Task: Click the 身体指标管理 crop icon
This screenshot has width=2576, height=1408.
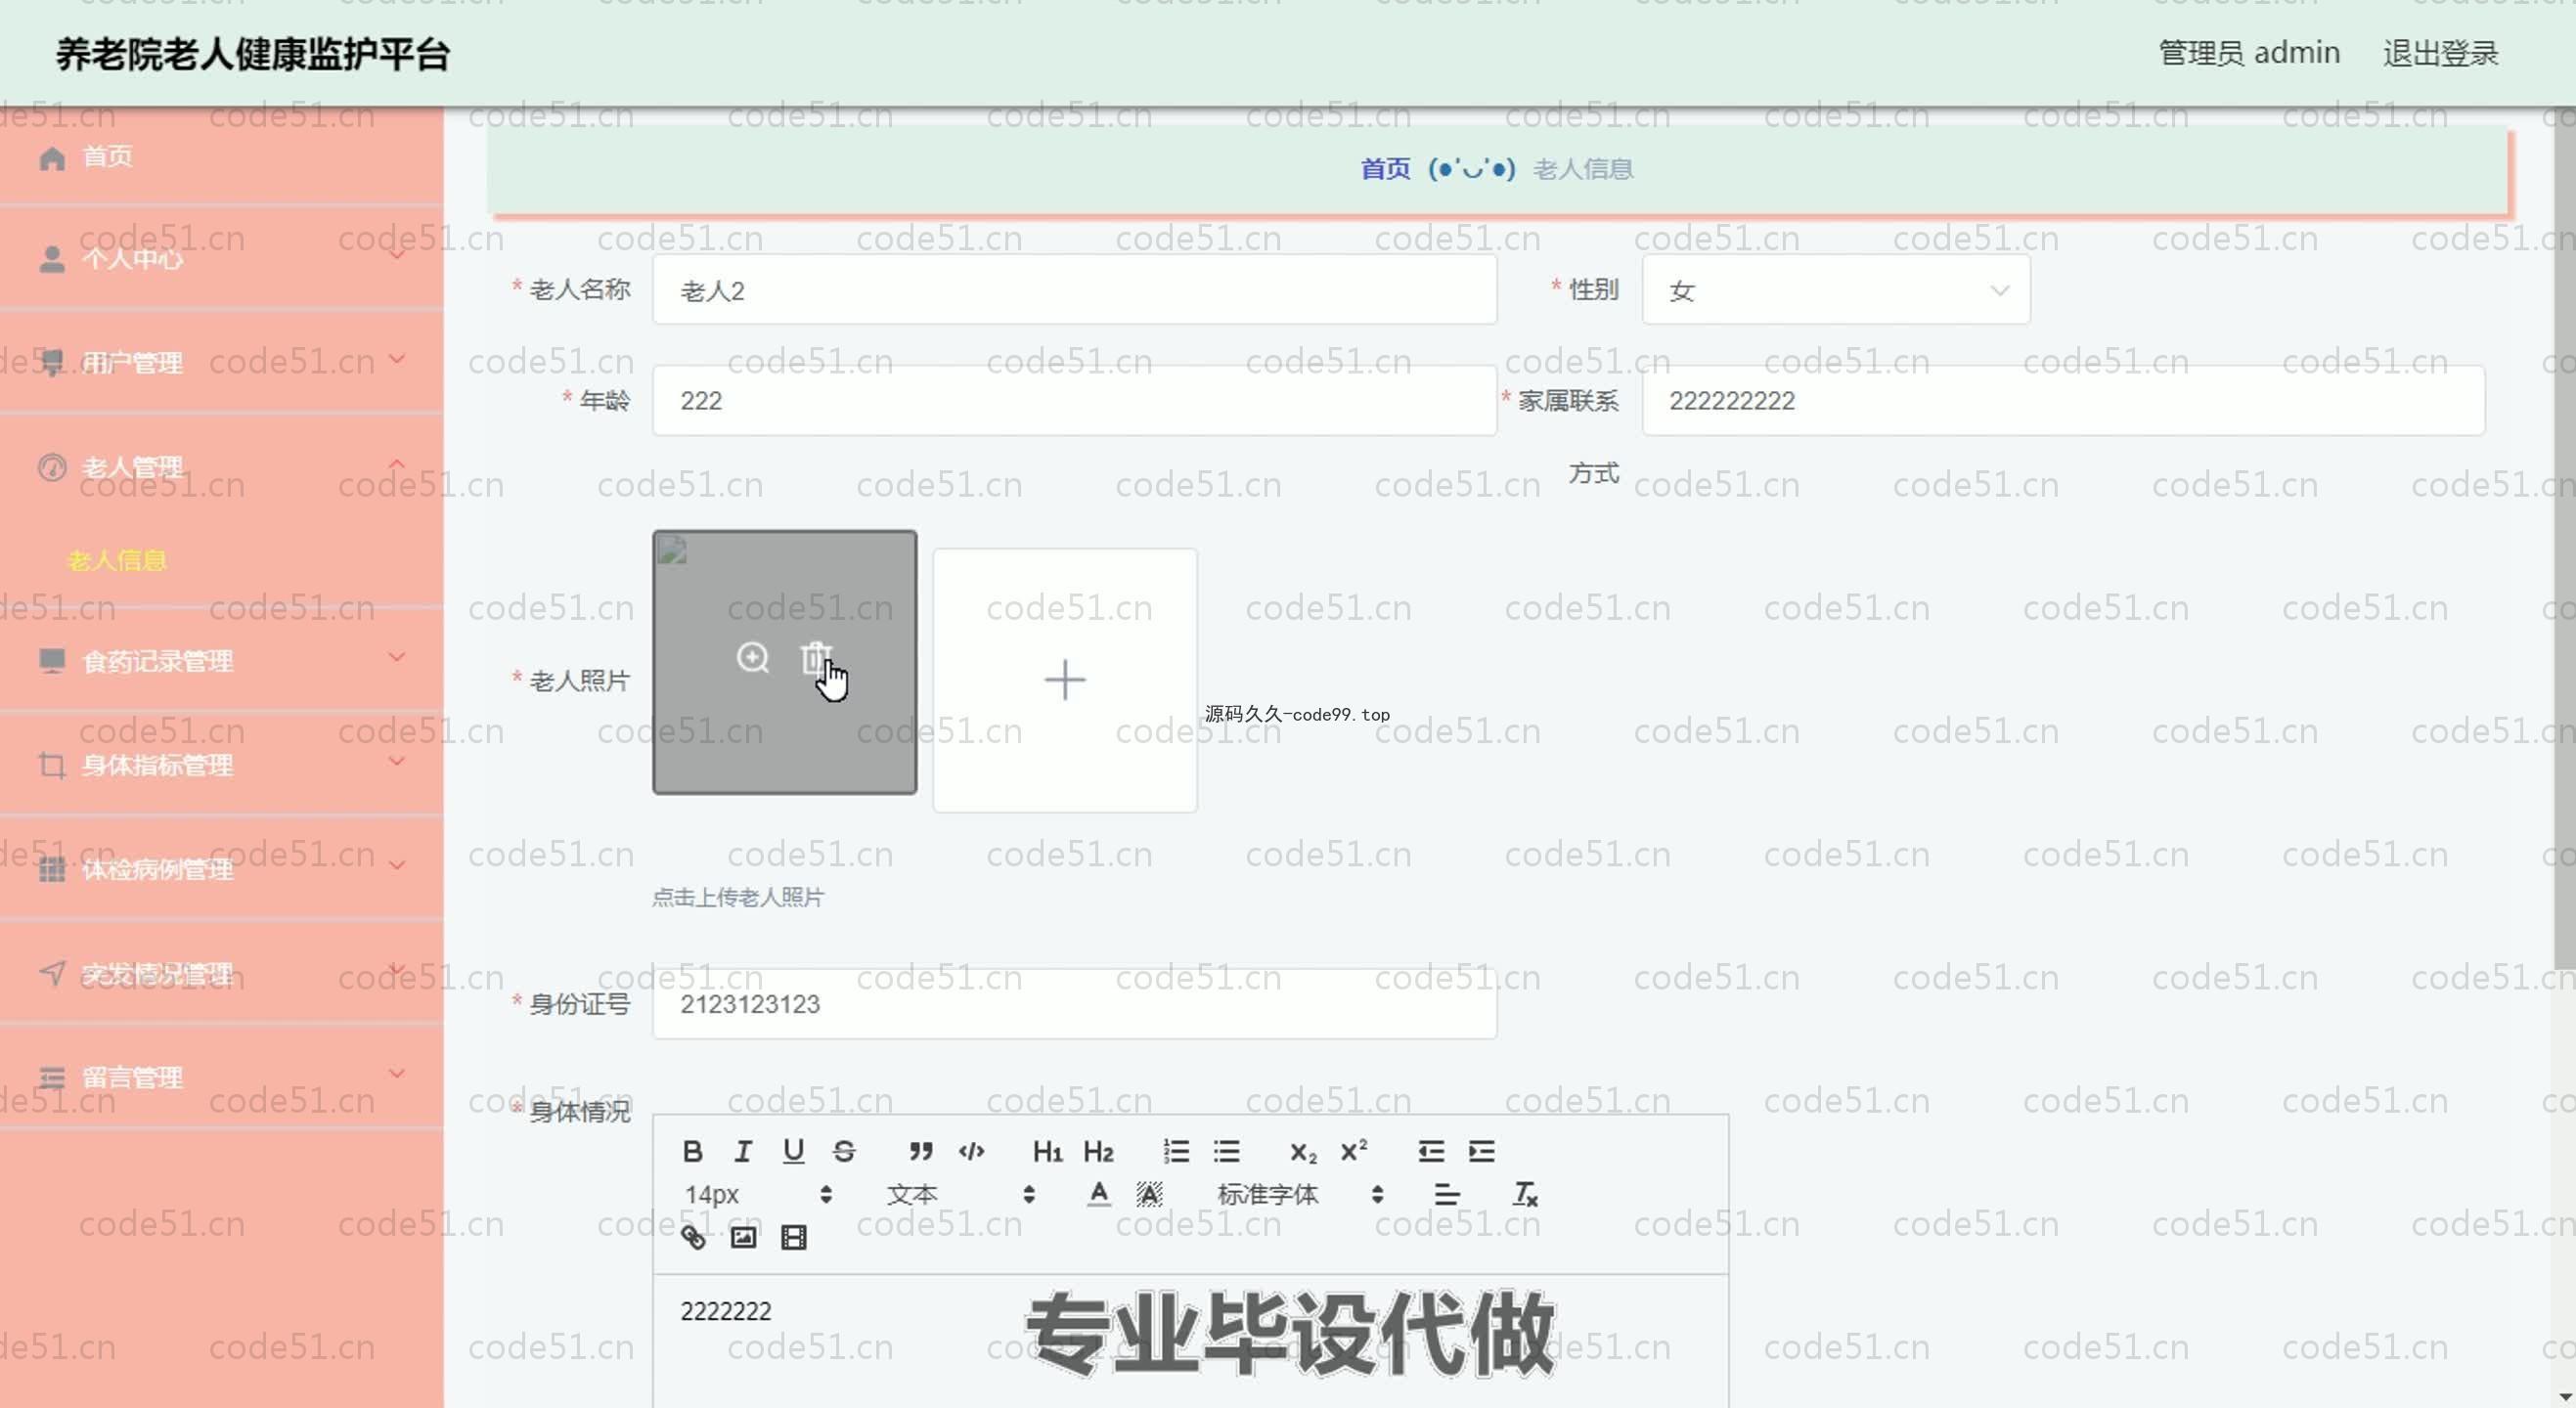Action: 52,765
